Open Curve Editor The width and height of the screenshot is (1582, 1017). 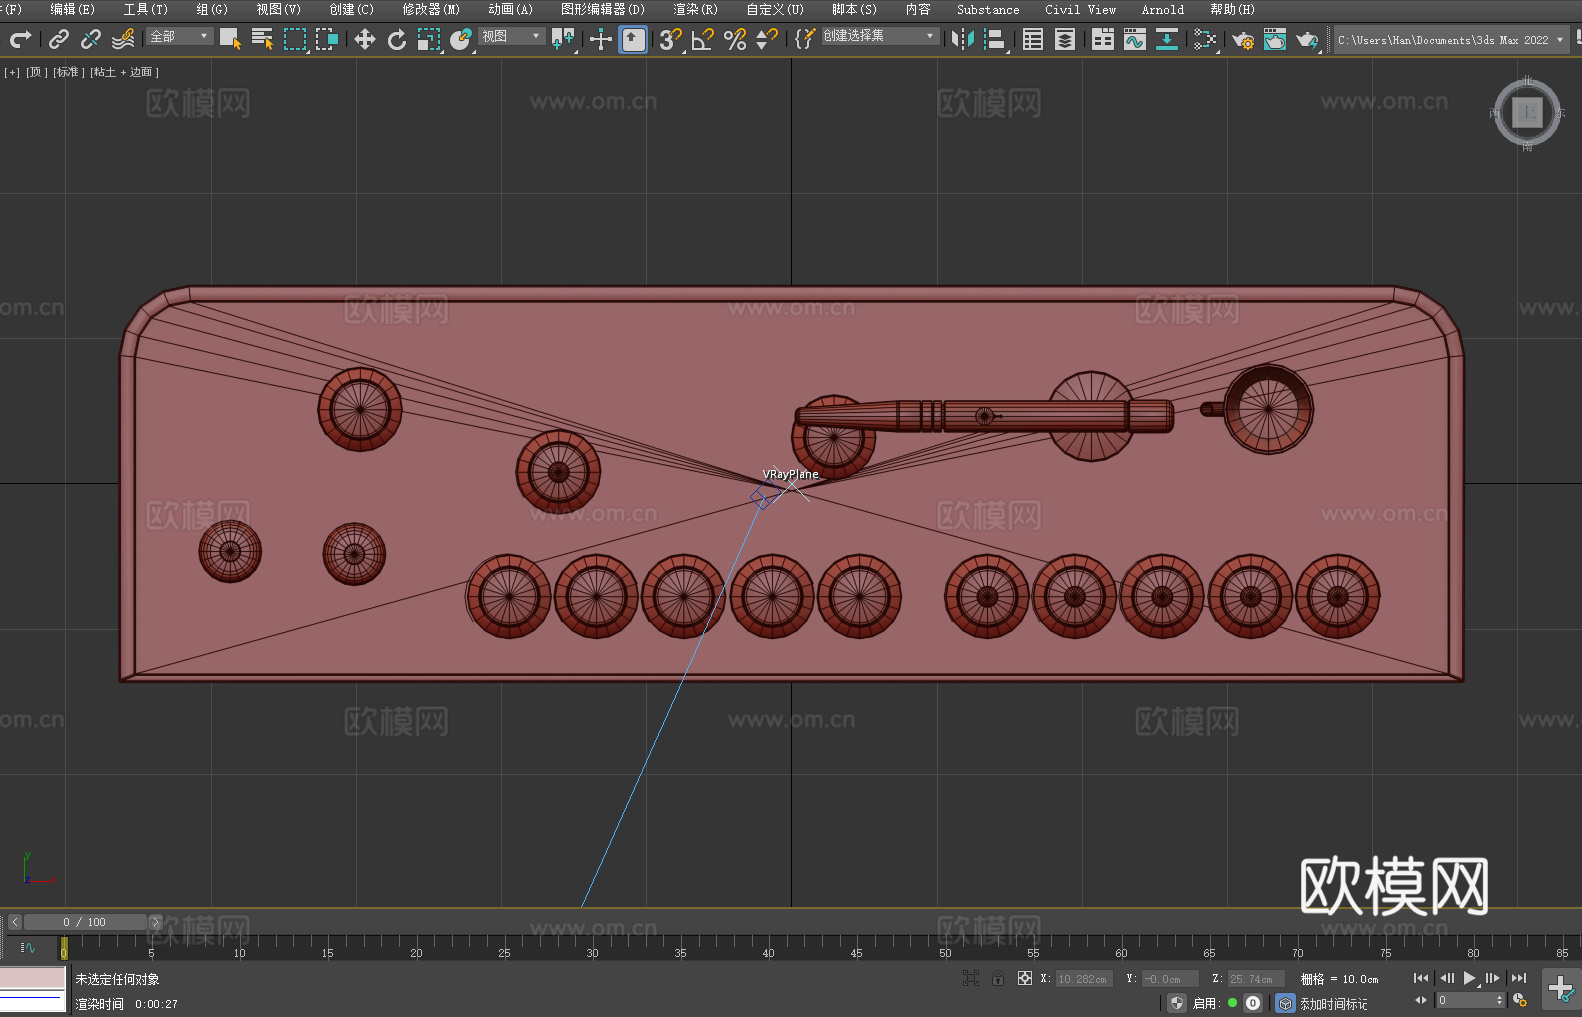pos(1135,39)
